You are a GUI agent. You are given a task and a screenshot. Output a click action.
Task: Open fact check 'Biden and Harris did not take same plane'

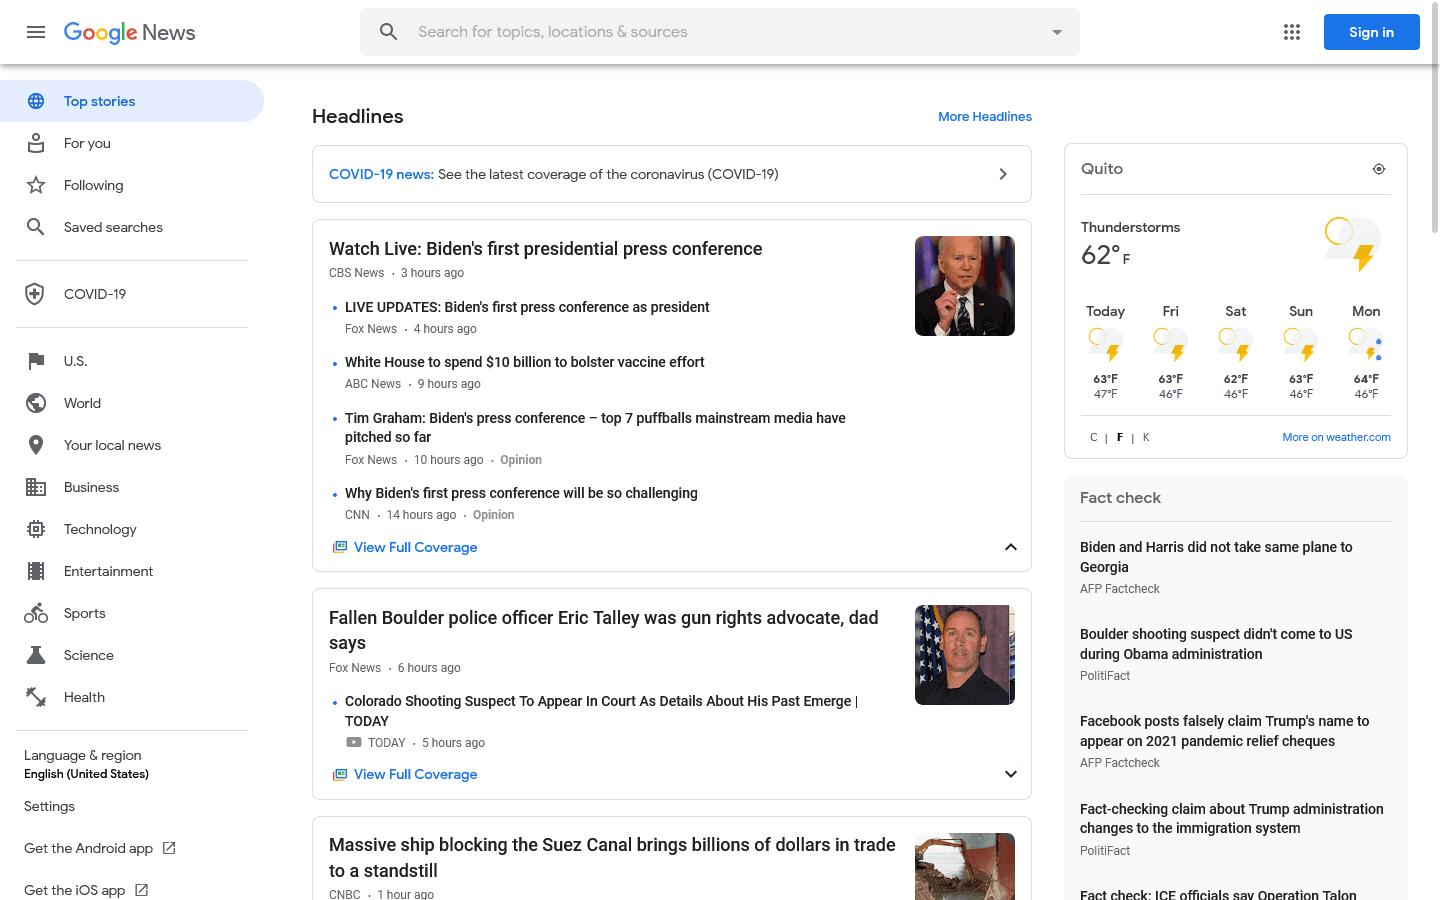(1216, 557)
